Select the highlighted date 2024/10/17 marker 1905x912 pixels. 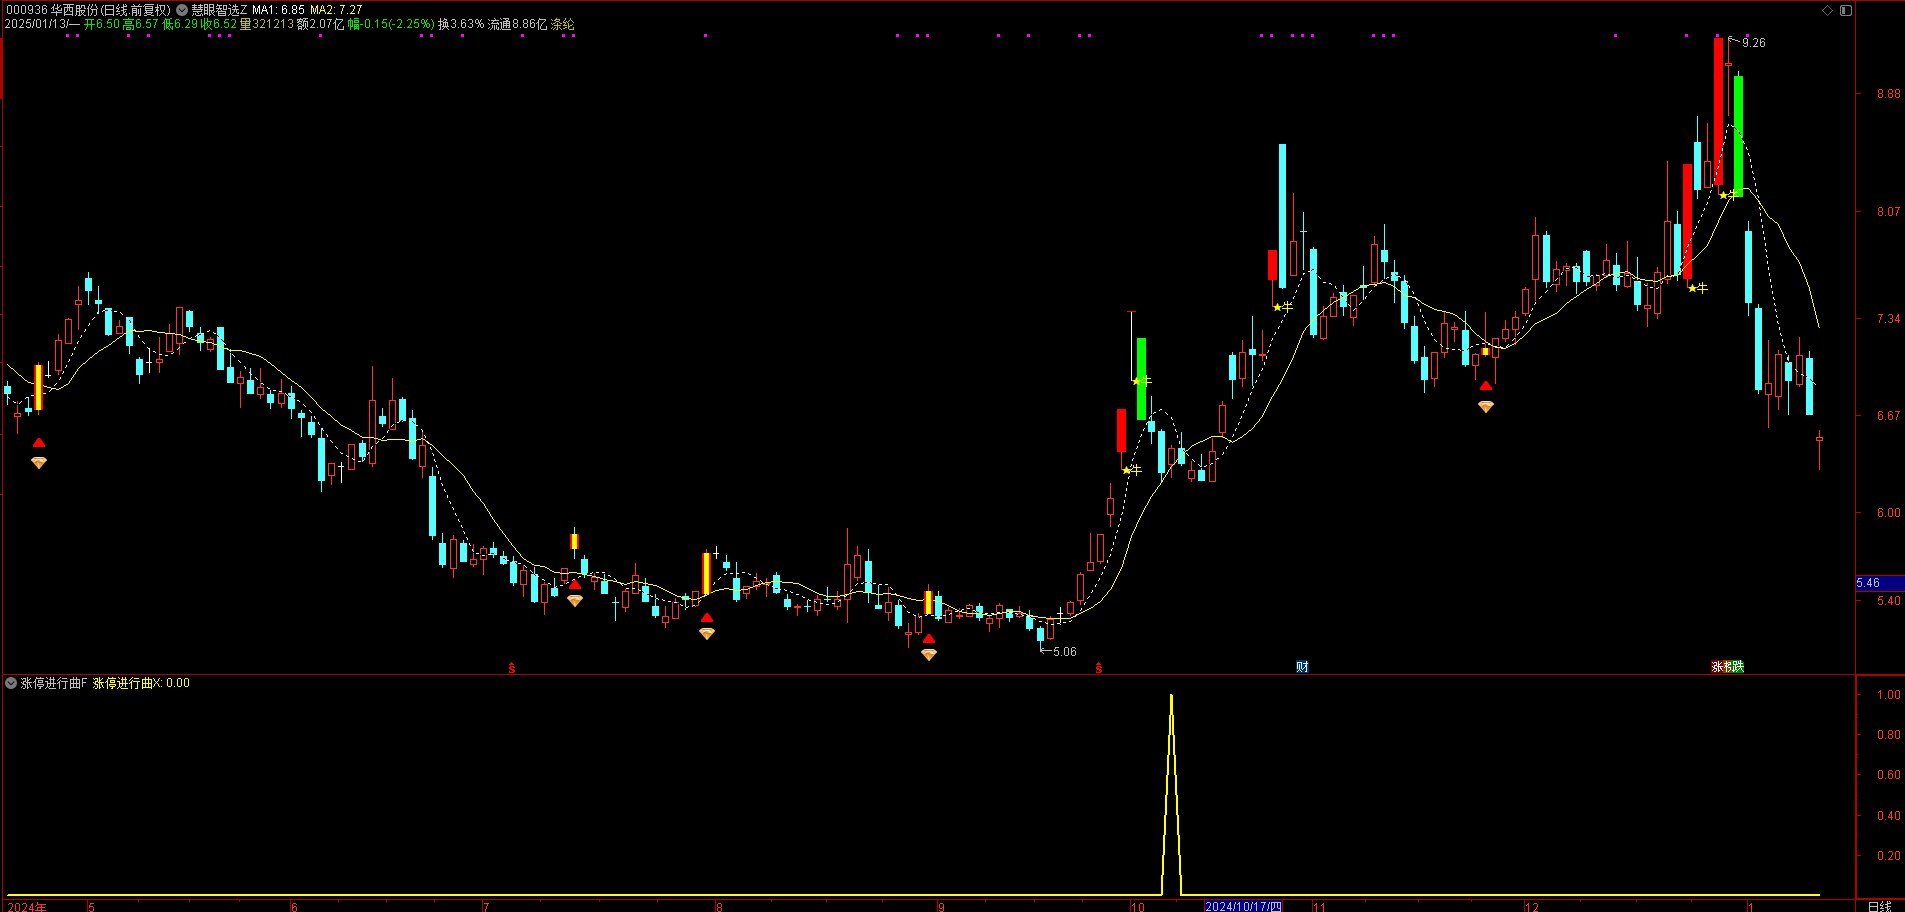point(1243,906)
